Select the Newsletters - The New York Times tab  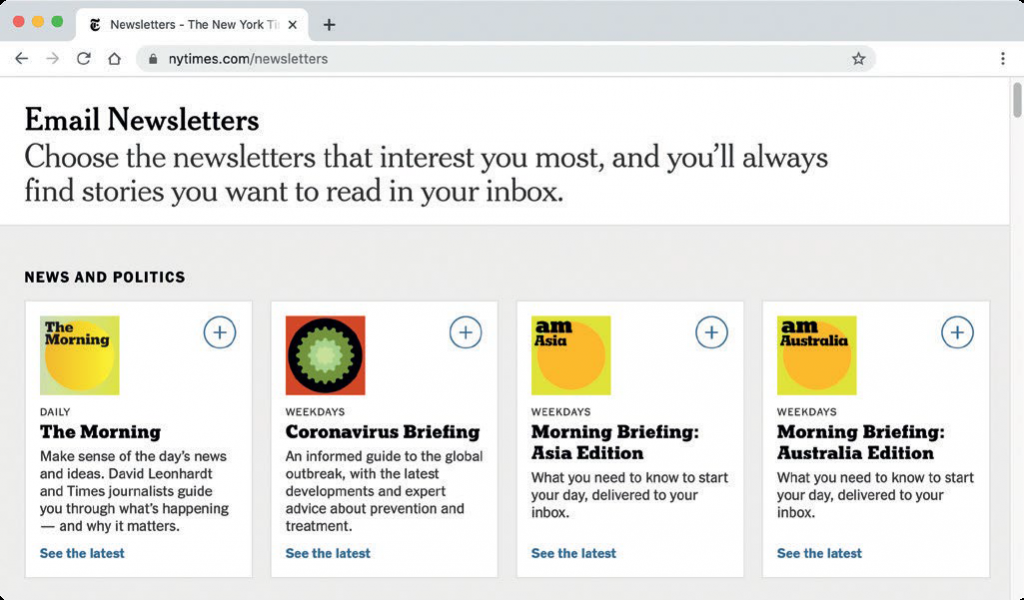[x=190, y=24]
